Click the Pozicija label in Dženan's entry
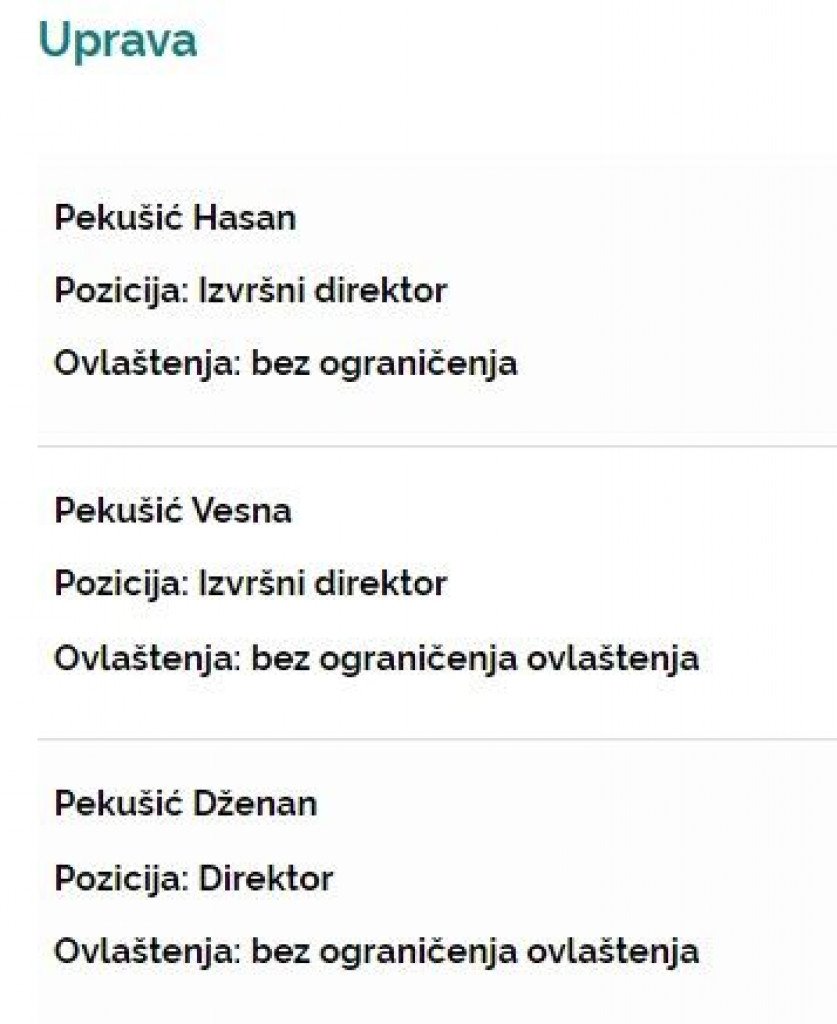Screen dimensions: 837x1024 [x=121, y=879]
